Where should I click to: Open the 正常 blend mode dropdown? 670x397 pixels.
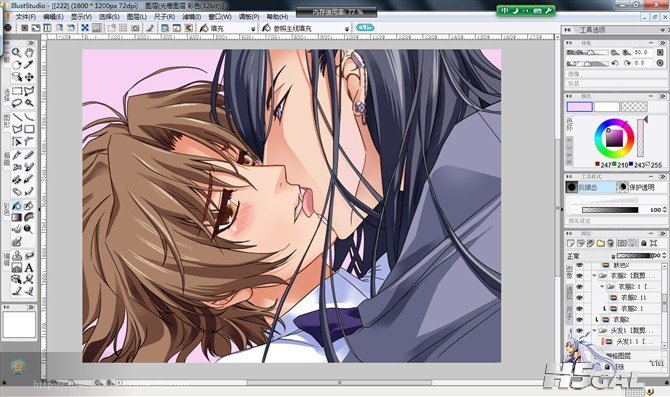click(x=613, y=256)
